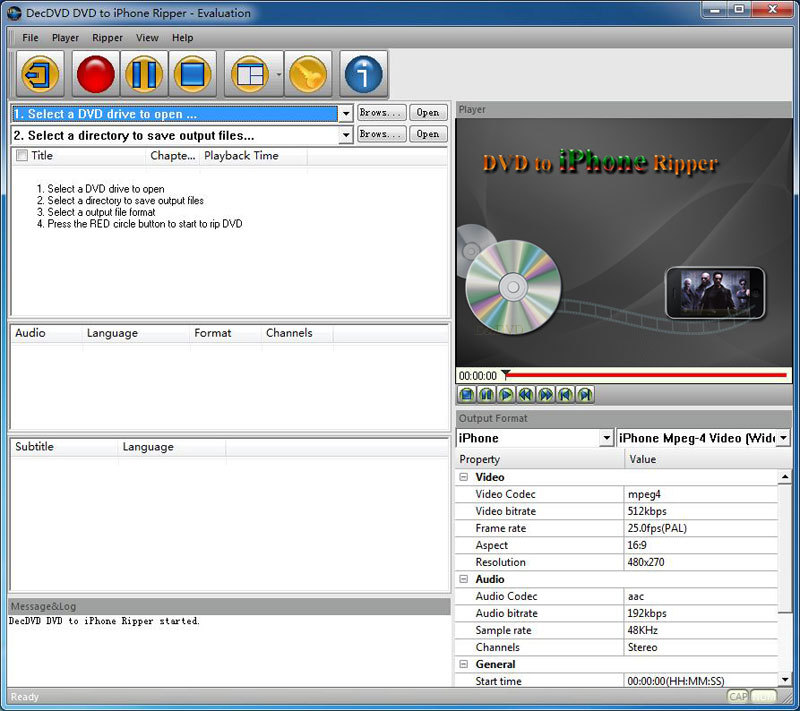Open the iPhone device dropdown
The height and width of the screenshot is (711, 800).
pos(606,438)
